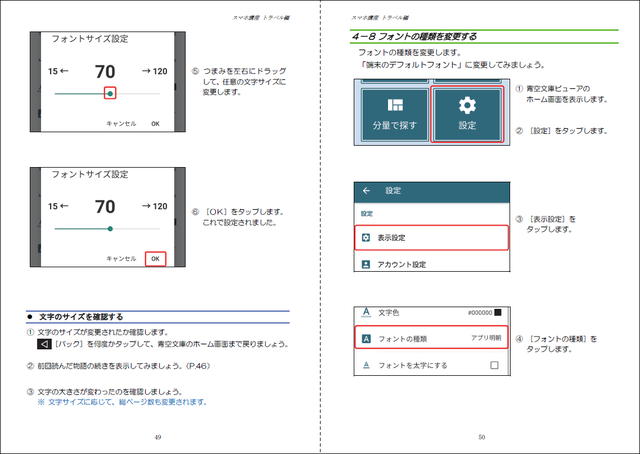Click the slider knob in the step ⑥ dialog
Viewport: 640px width, 454px height.
pos(110,229)
